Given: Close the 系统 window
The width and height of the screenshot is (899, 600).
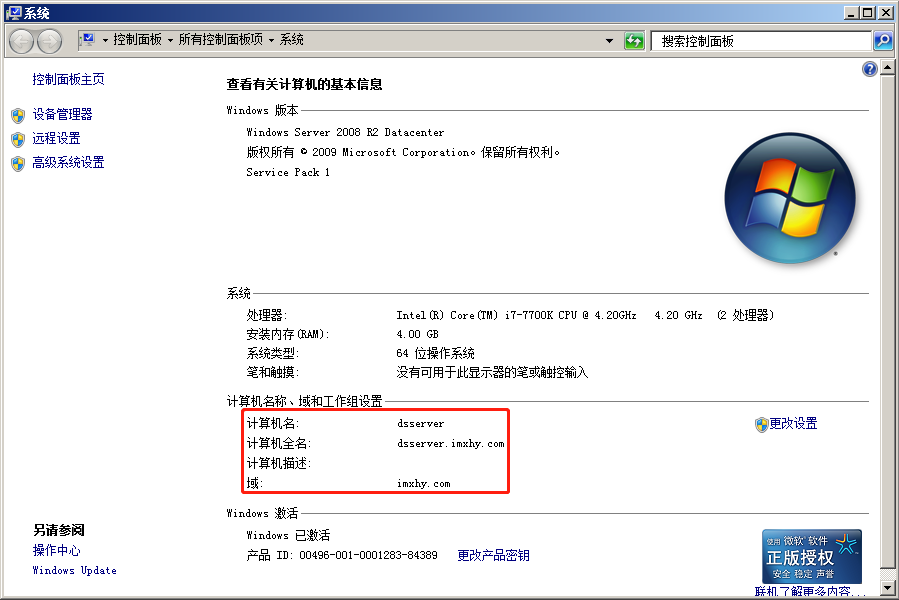Looking at the screenshot, I should pyautogui.click(x=885, y=13).
